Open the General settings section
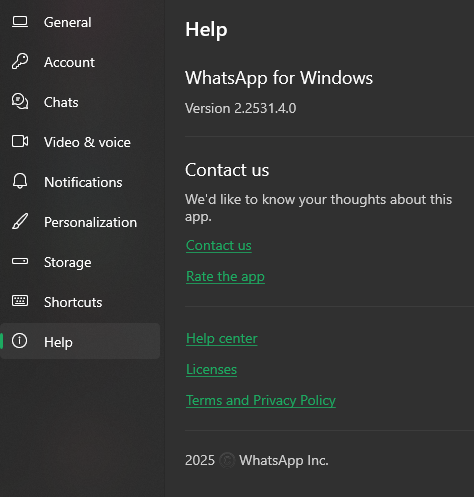The image size is (474, 497). 80,22
